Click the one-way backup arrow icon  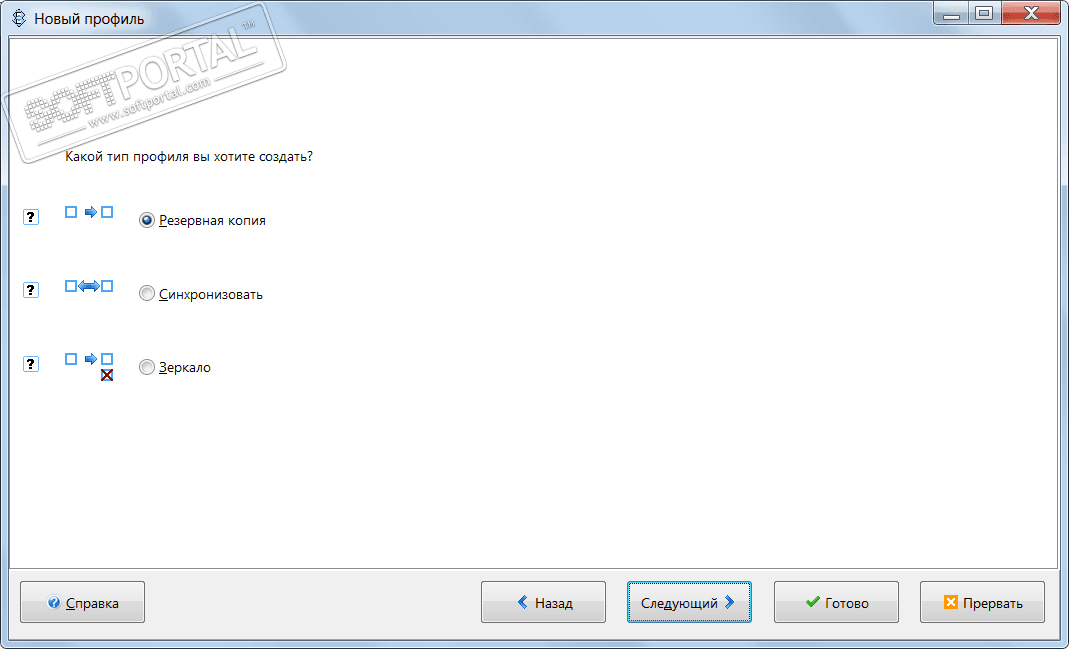click(x=89, y=213)
